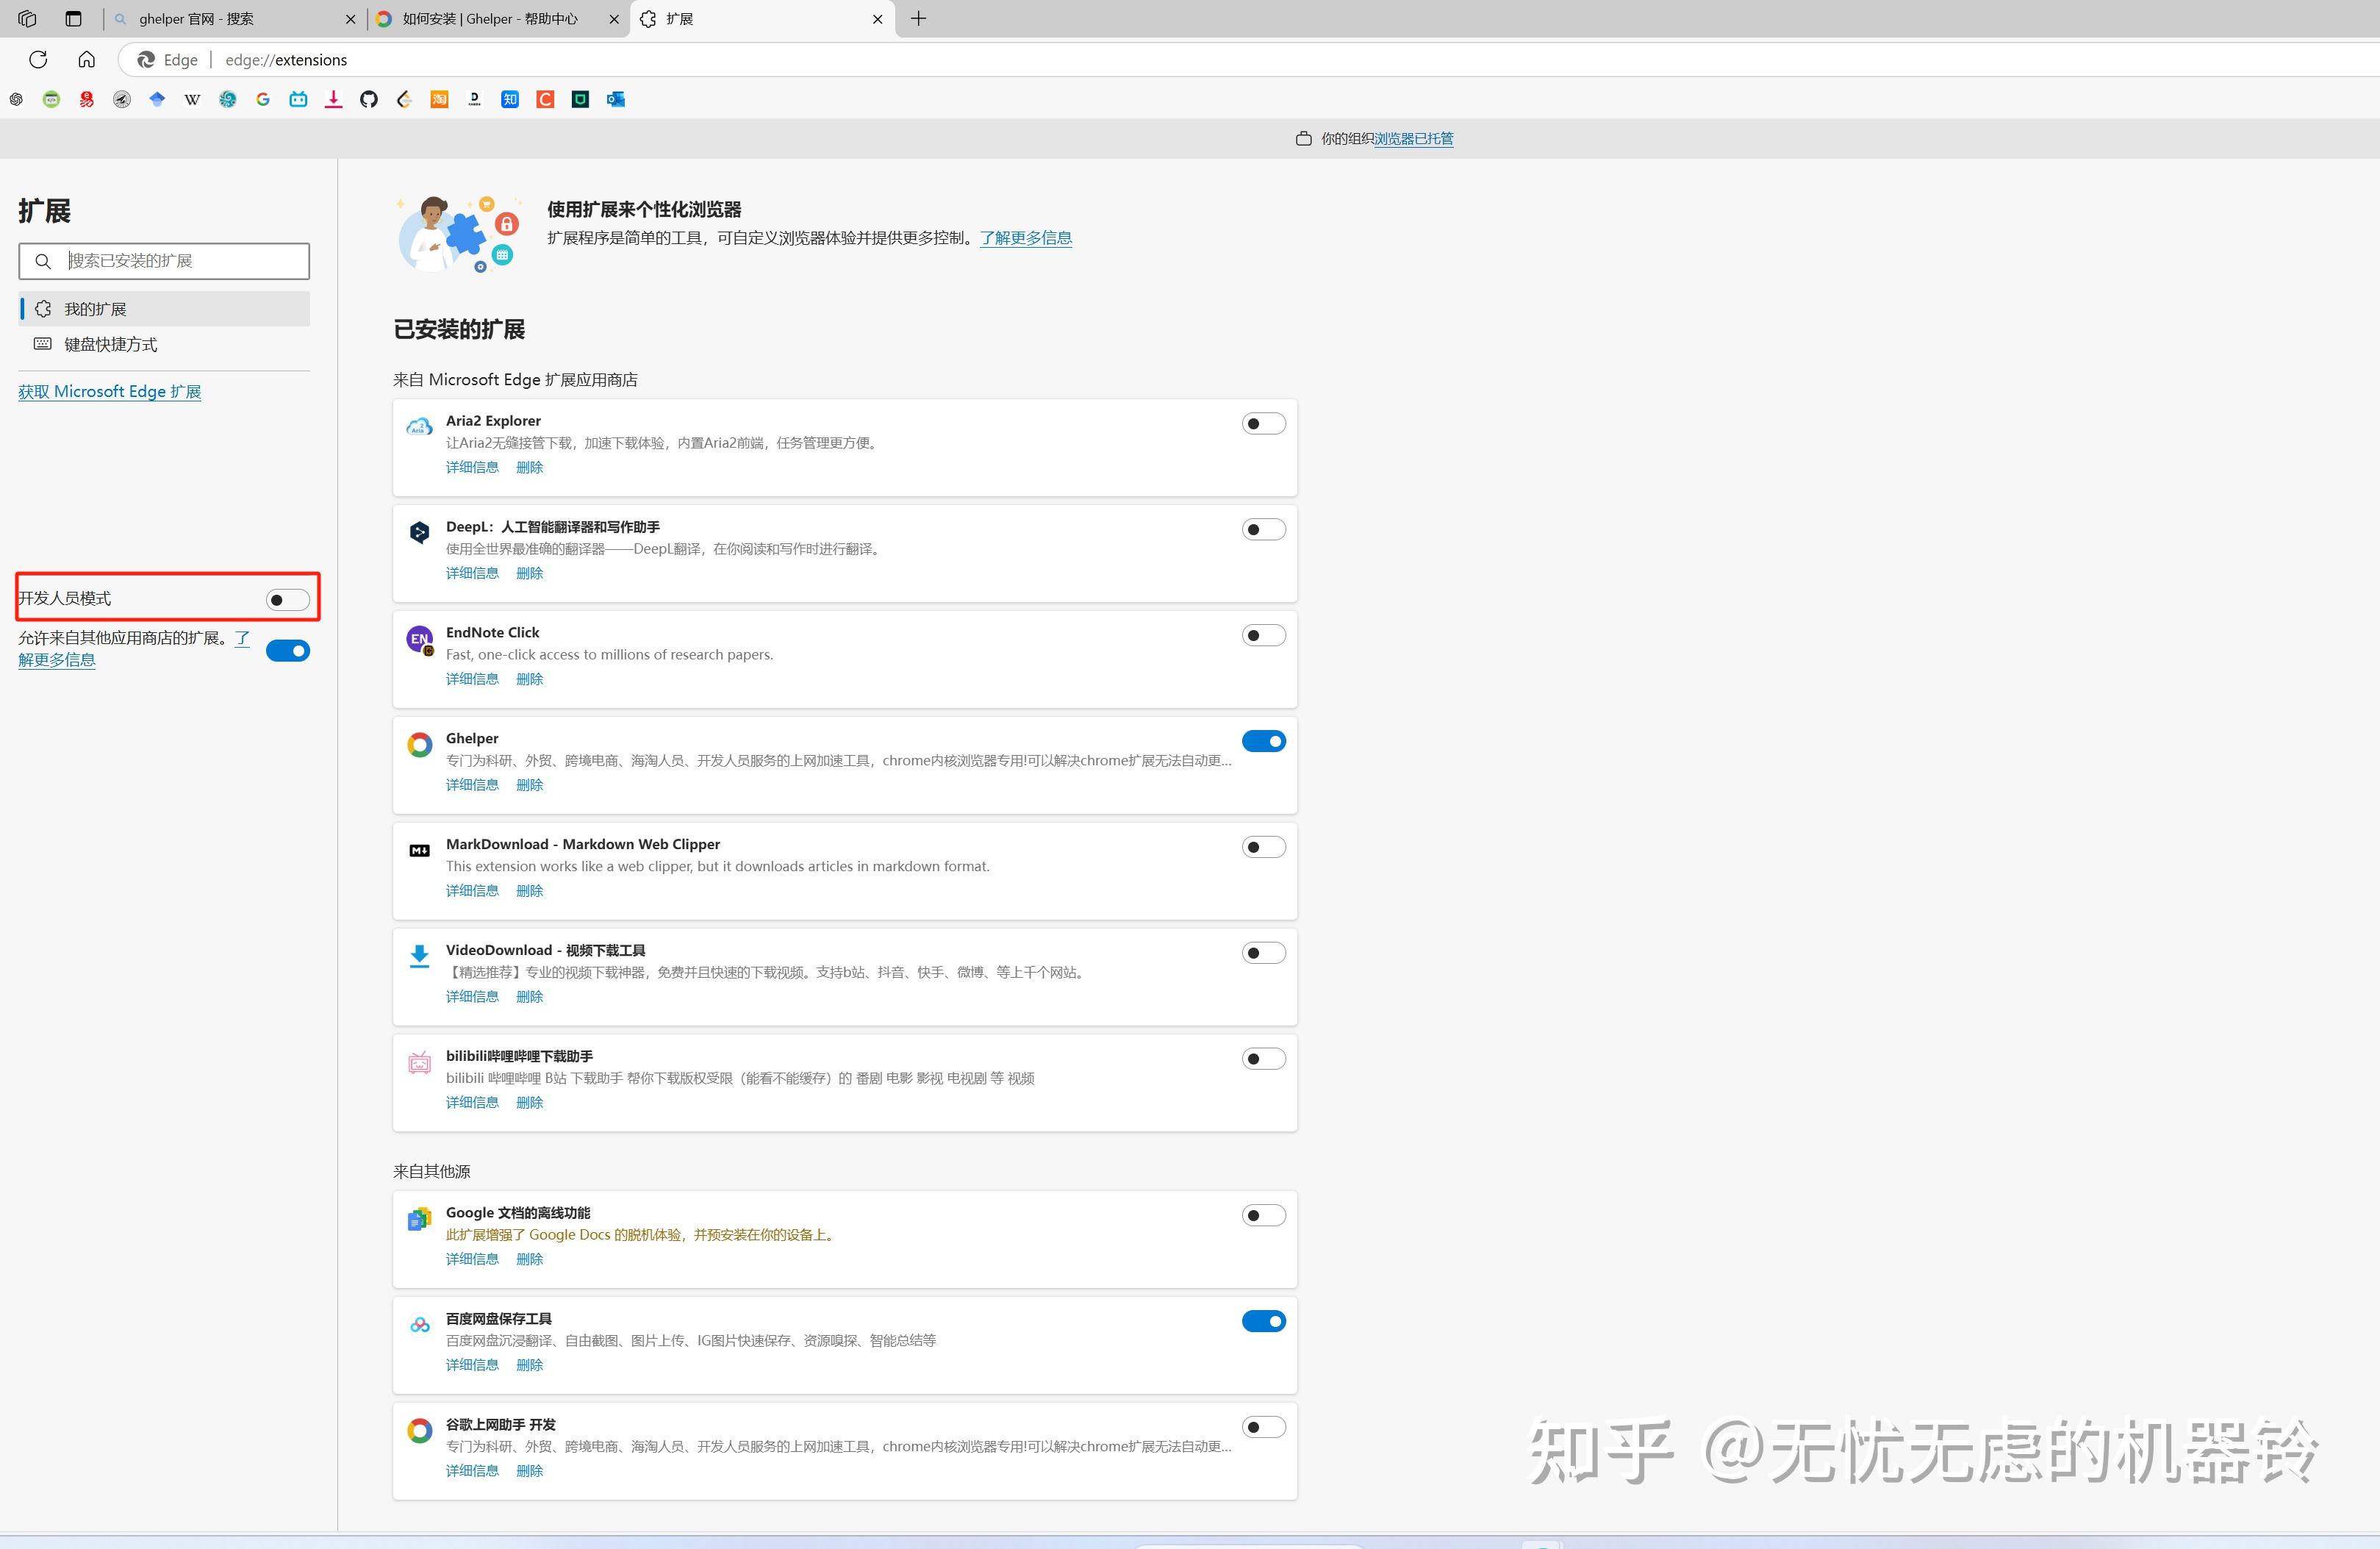Open the tab search dropdown
The image size is (2380, 1549).
(x=120, y=18)
